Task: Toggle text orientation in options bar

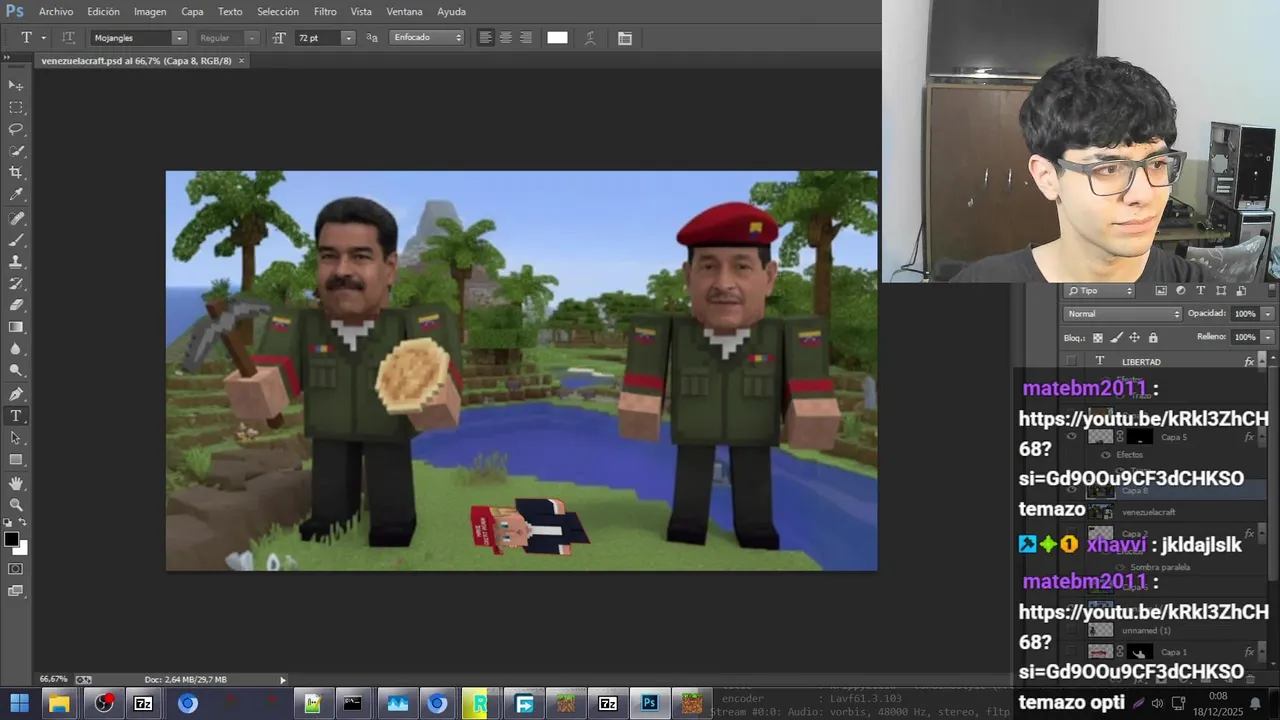Action: (x=68, y=38)
